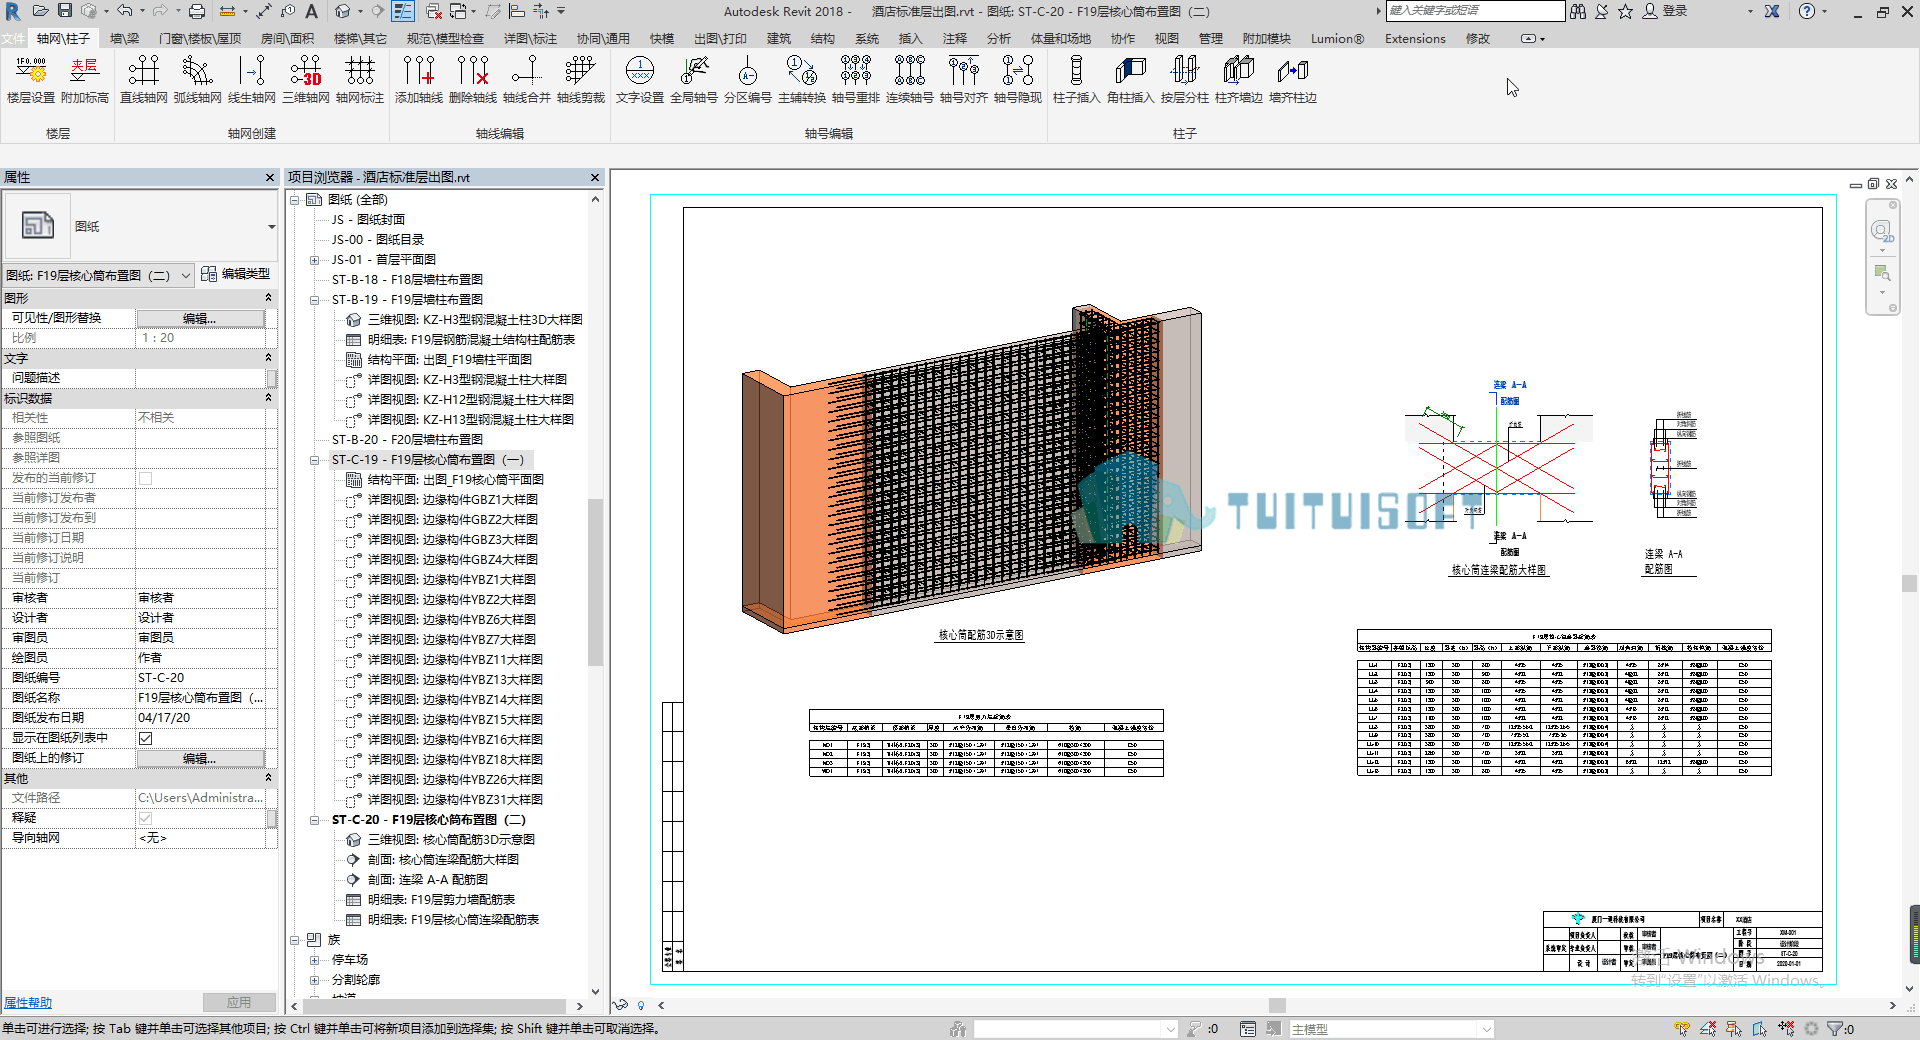
Task: Switch to the Extensions ribbon tab
Action: [x=1415, y=39]
